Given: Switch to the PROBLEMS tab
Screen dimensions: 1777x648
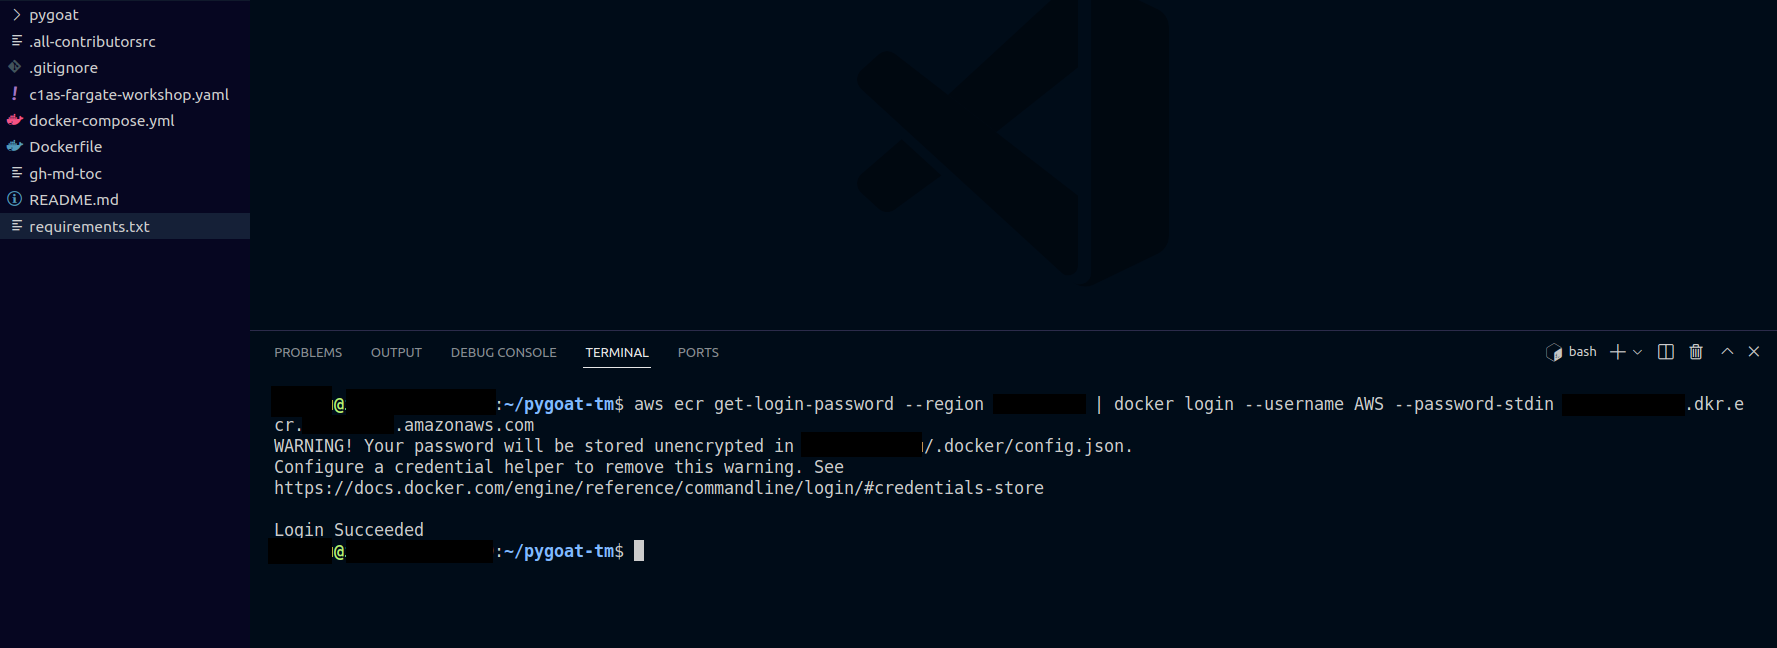Looking at the screenshot, I should pyautogui.click(x=308, y=353).
